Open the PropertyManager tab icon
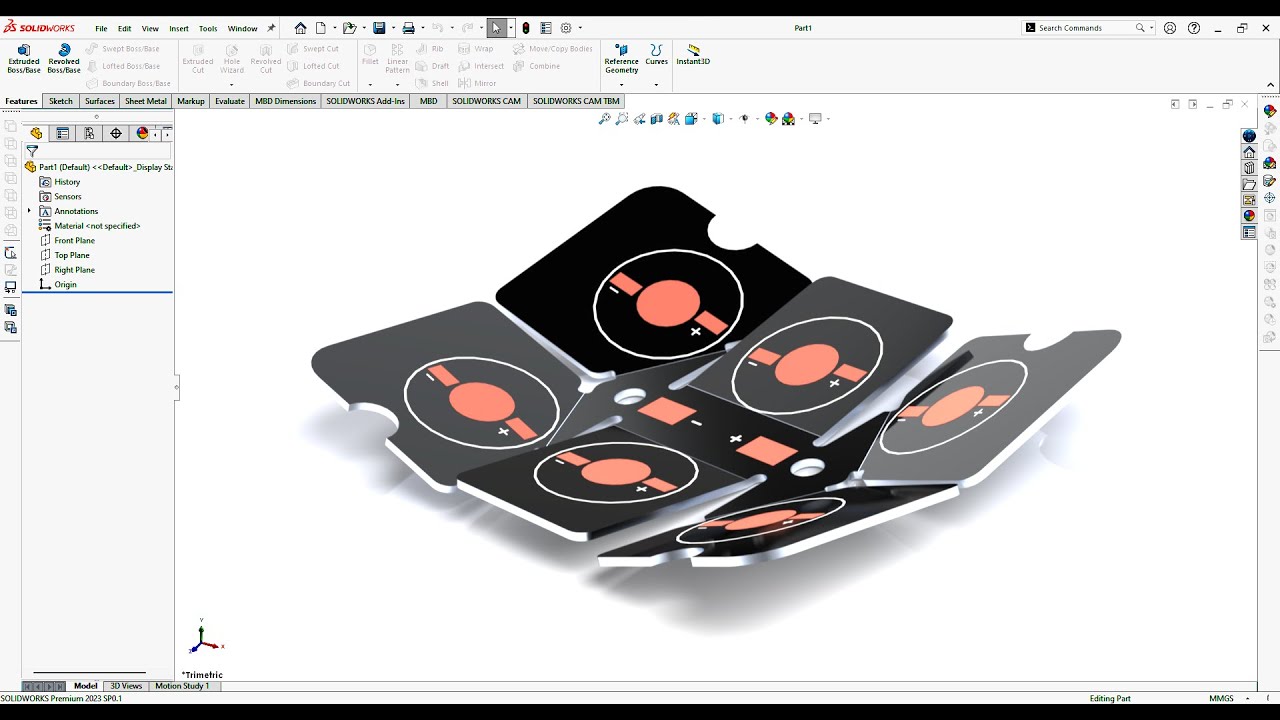1280x720 pixels. click(63, 133)
